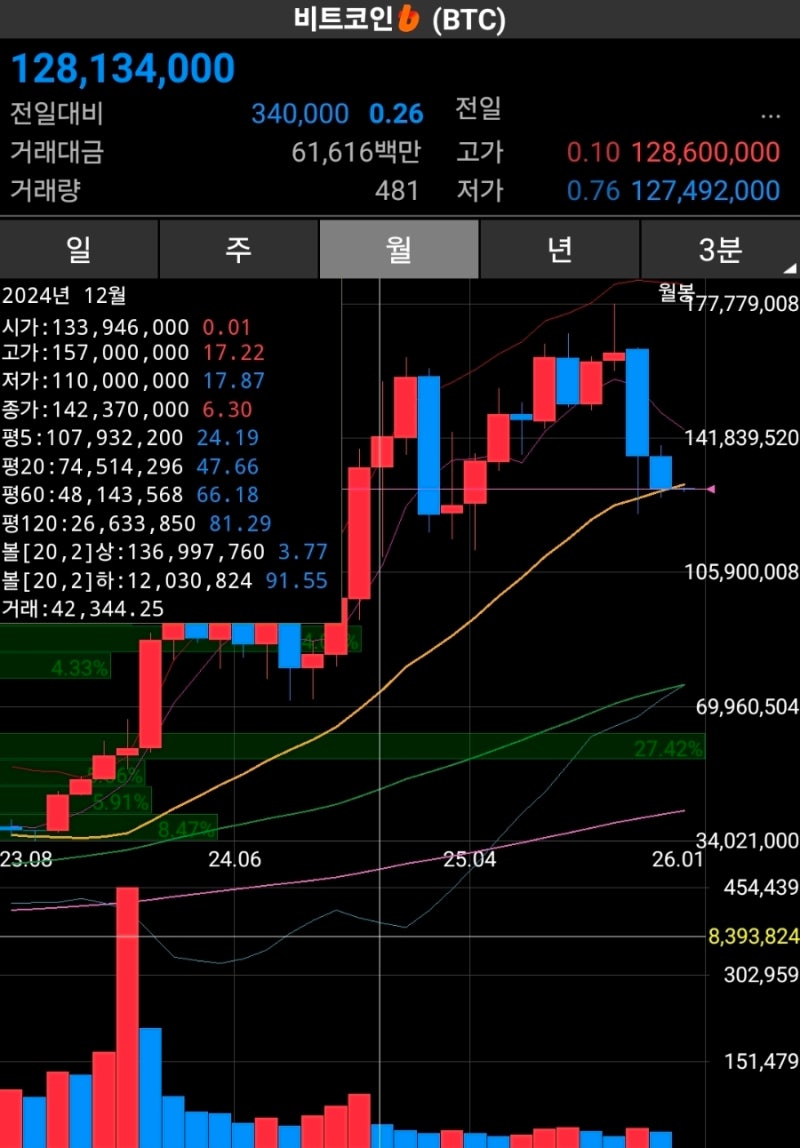Tap the 월봉 chart type label
The height and width of the screenshot is (1148, 800).
coord(675,291)
